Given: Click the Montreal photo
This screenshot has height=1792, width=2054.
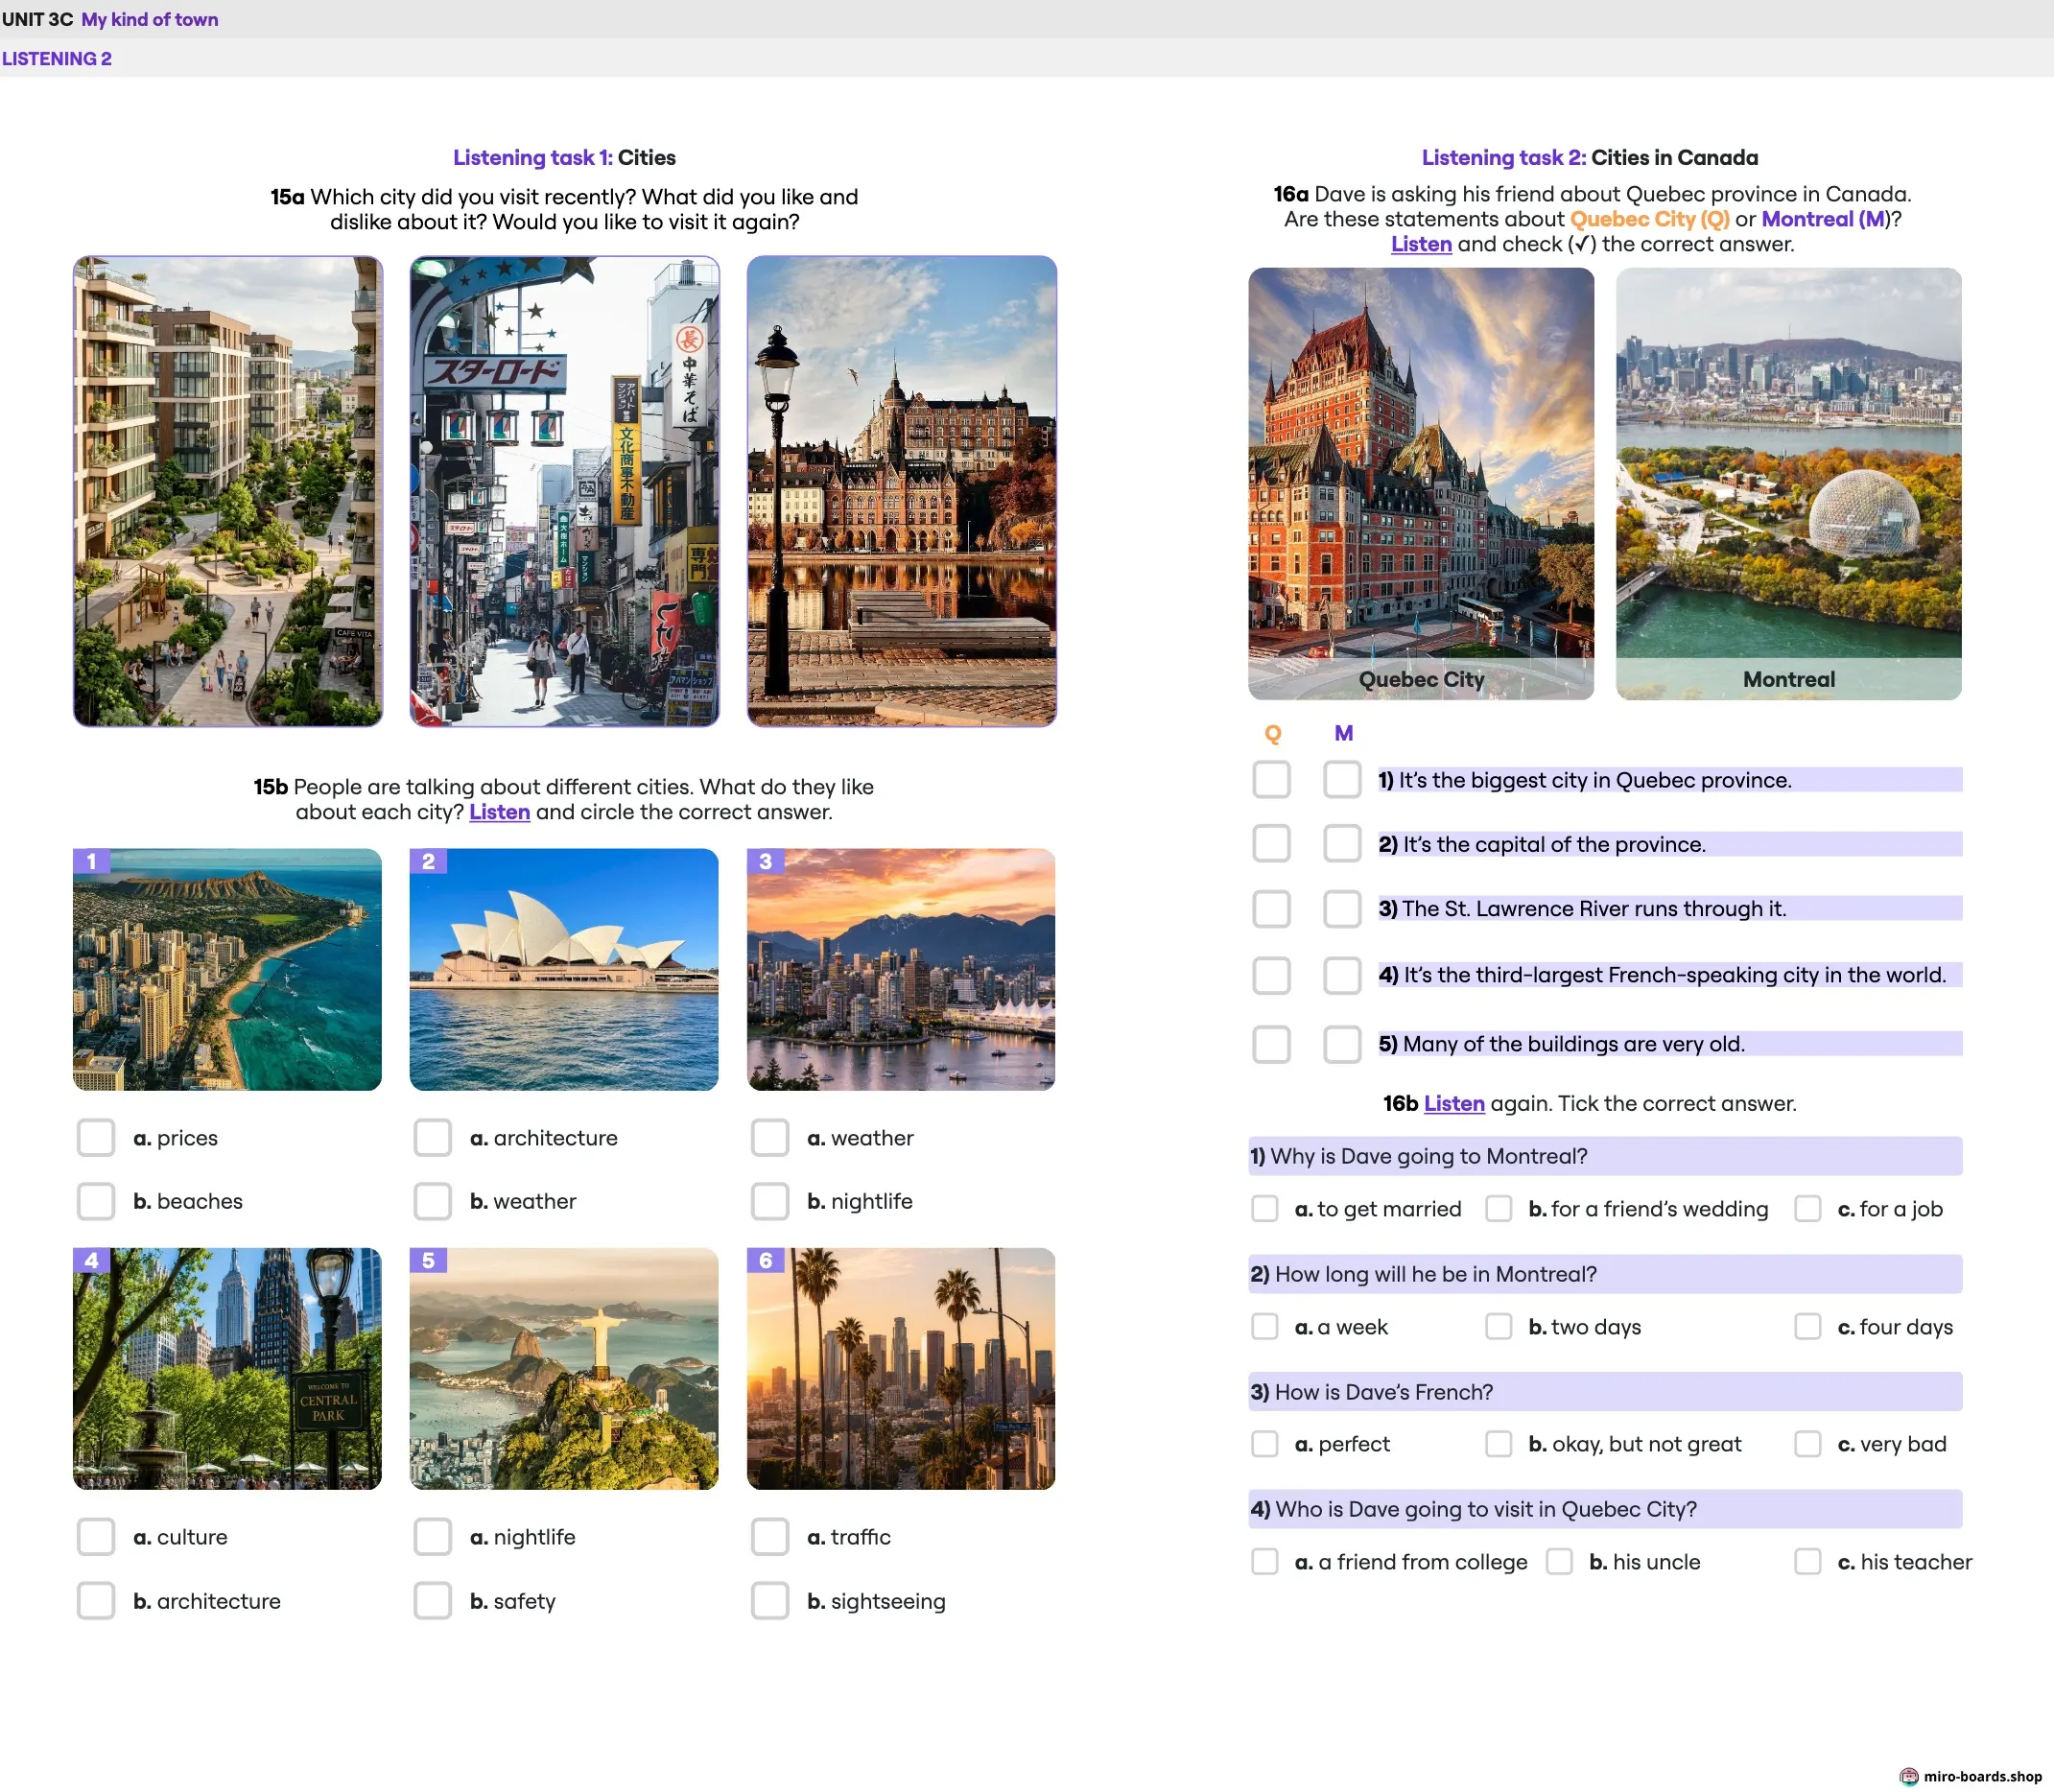Looking at the screenshot, I should click(1788, 483).
